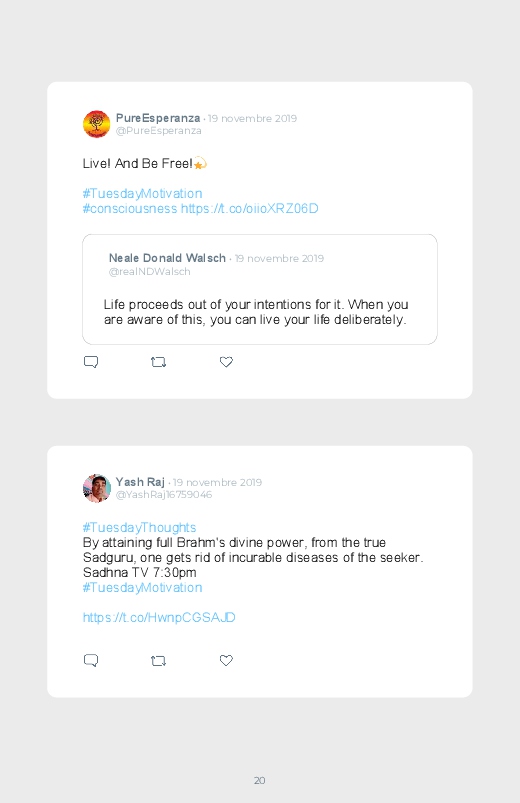The height and width of the screenshot is (803, 520).
Task: Click the reply icon on Yash Raj's tweet
Action: 91,661
